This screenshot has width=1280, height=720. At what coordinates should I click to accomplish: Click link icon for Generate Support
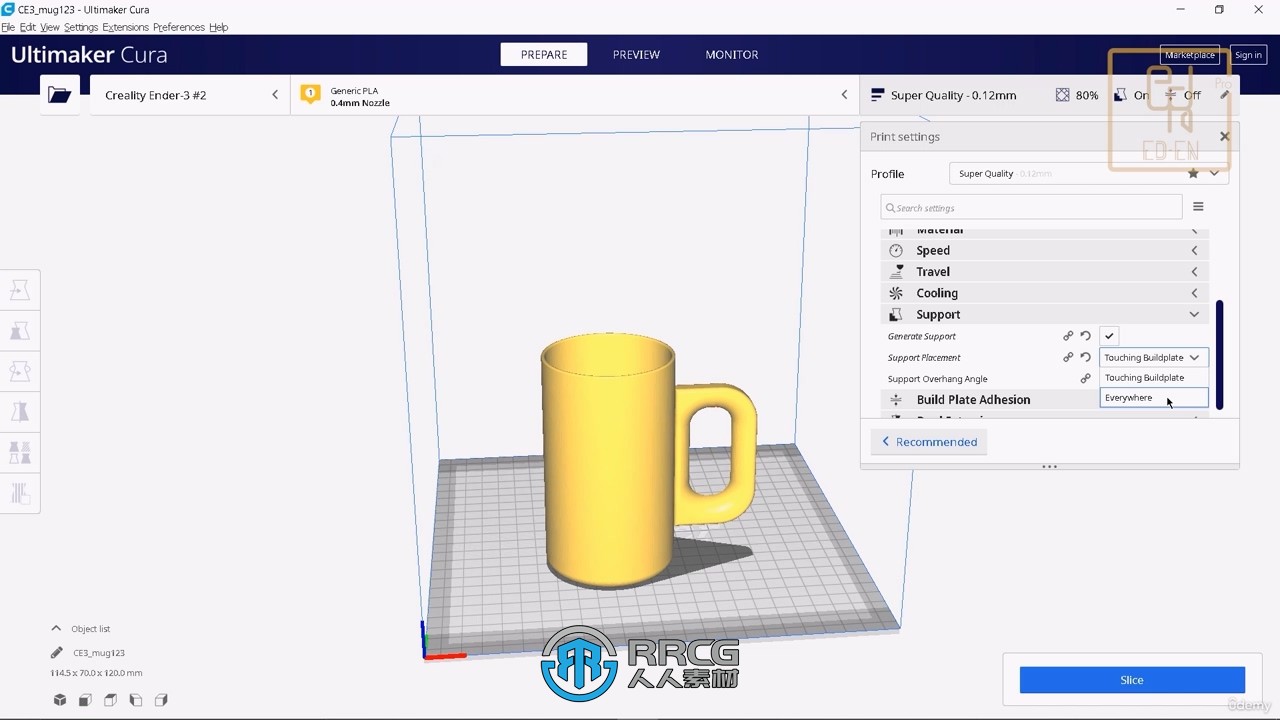point(1068,336)
